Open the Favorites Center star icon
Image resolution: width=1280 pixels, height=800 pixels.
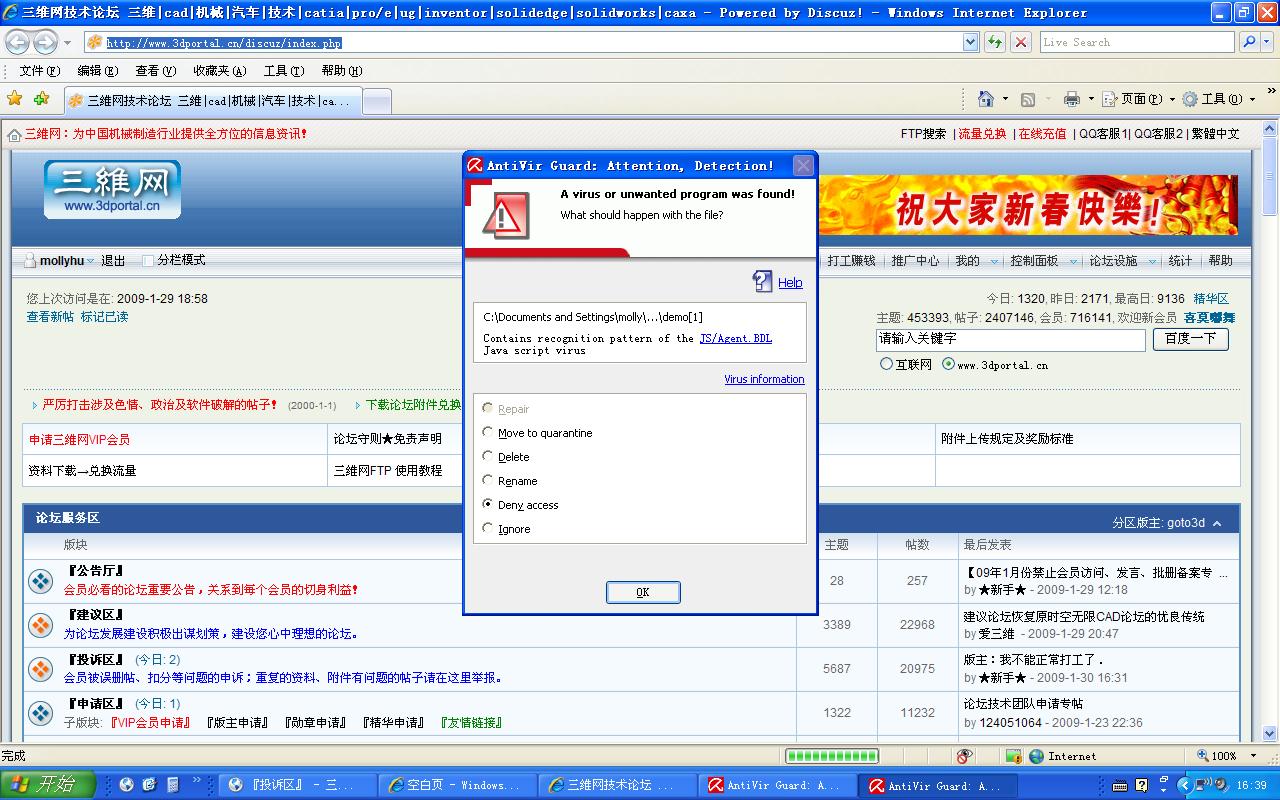pyautogui.click(x=14, y=99)
